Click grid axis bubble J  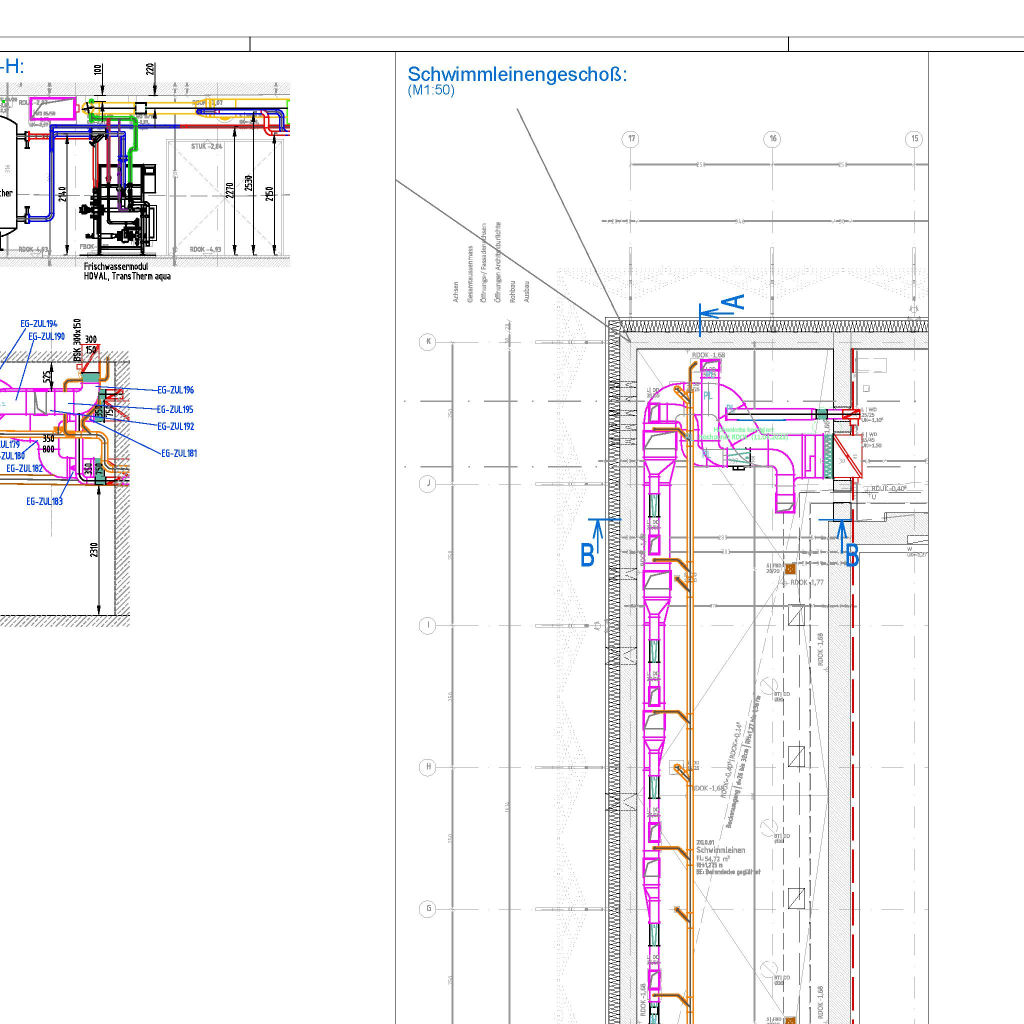[x=428, y=484]
